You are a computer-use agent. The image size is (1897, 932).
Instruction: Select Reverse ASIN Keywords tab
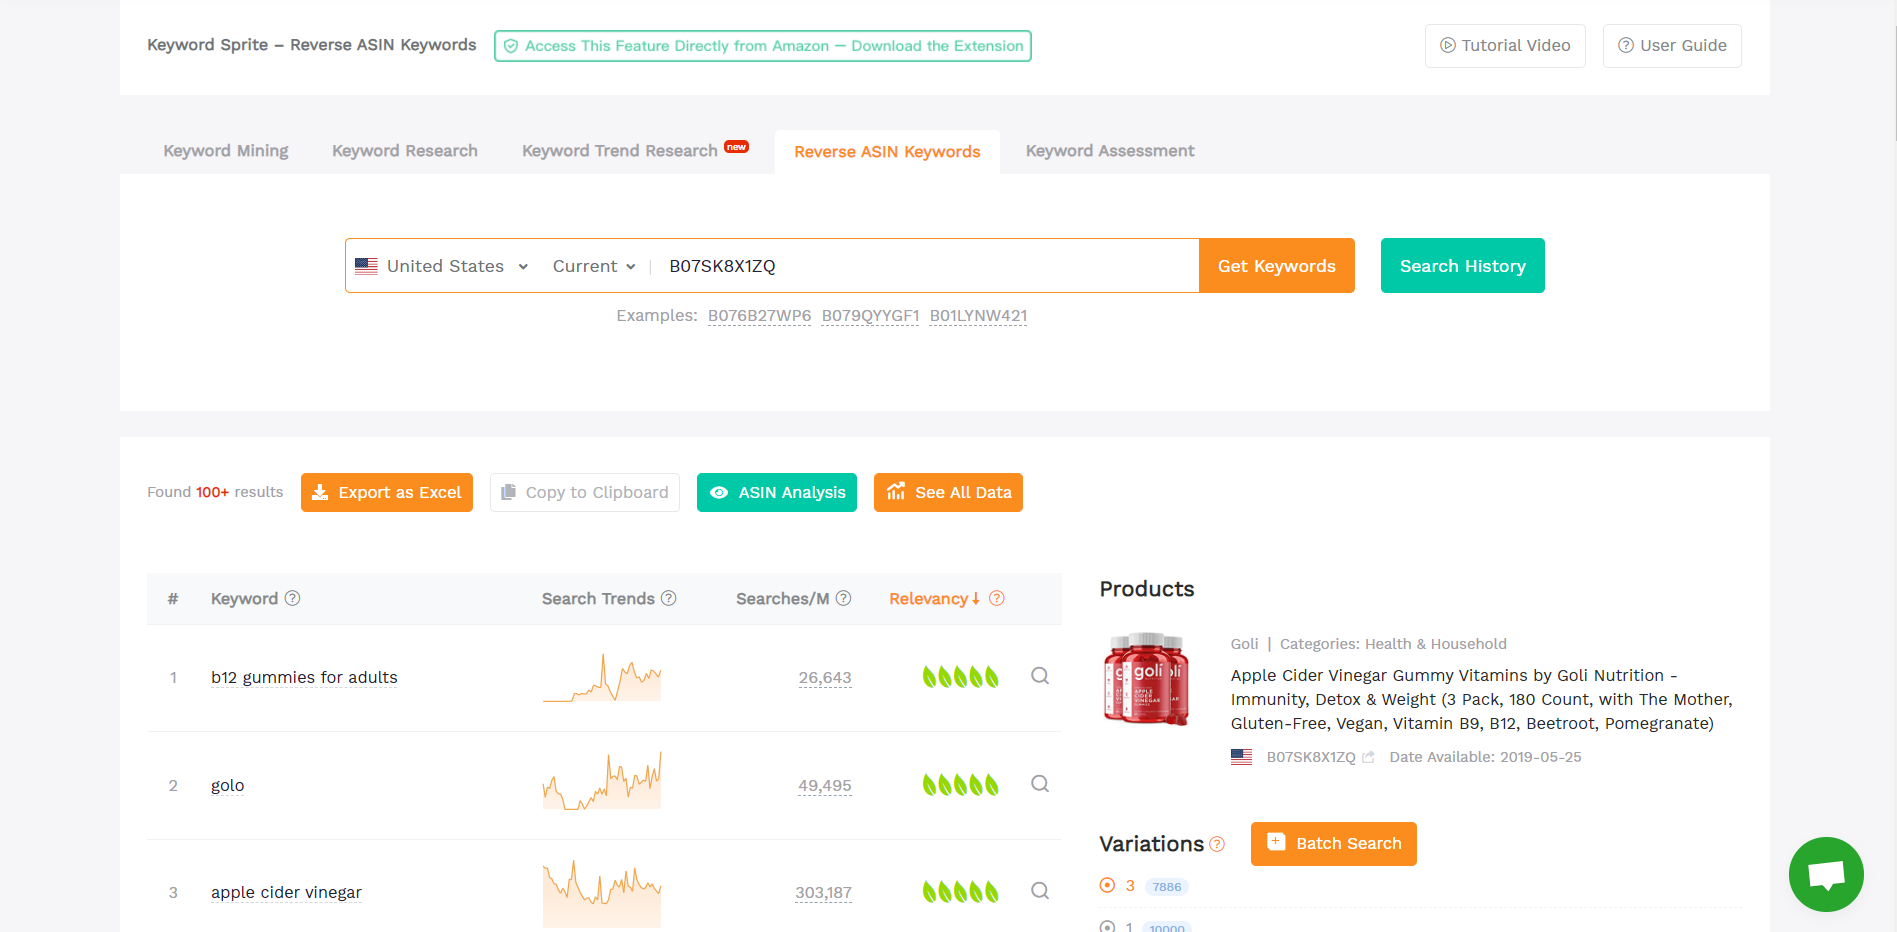pos(887,152)
